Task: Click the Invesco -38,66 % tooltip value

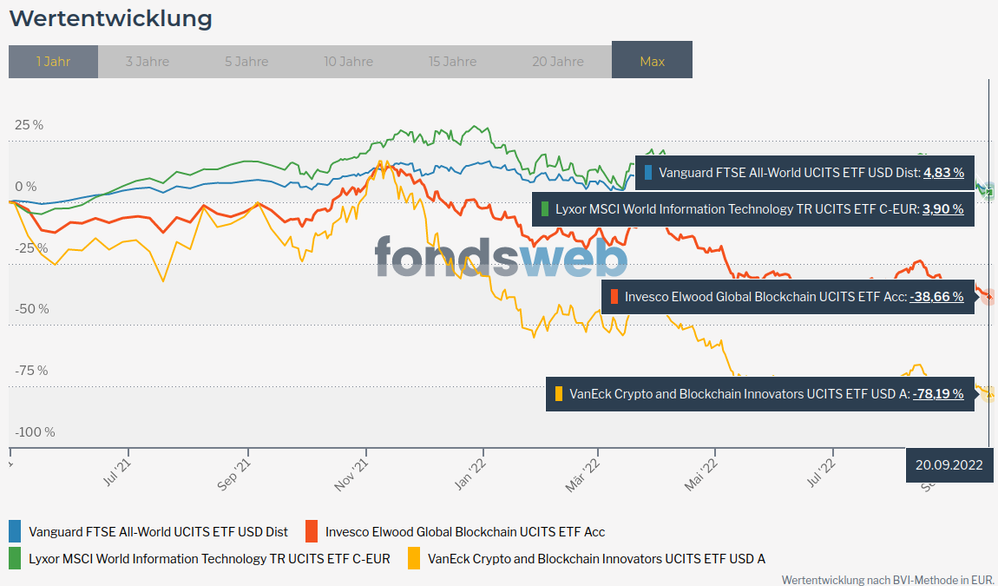Action: [936, 297]
